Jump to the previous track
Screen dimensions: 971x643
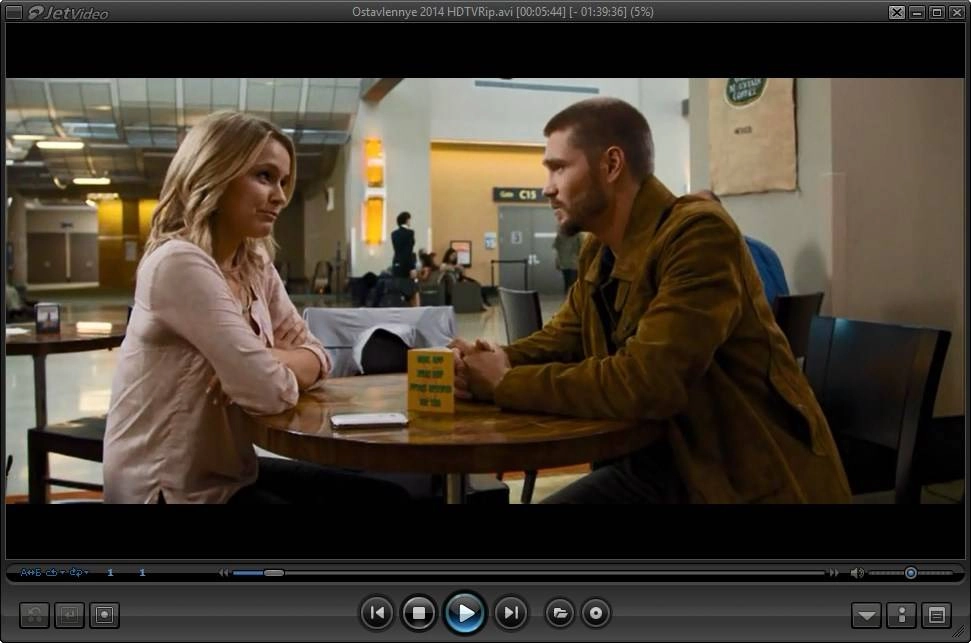[377, 613]
